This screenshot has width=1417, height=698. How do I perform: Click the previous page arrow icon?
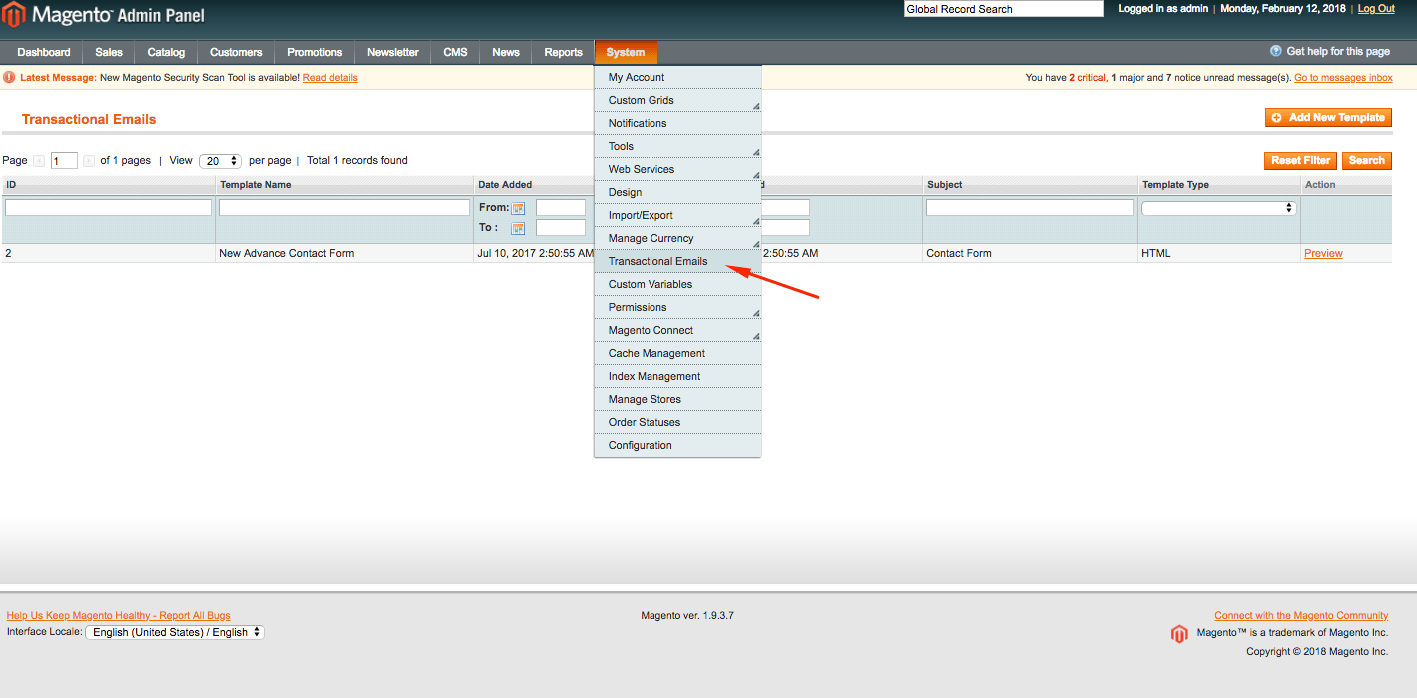click(x=39, y=161)
